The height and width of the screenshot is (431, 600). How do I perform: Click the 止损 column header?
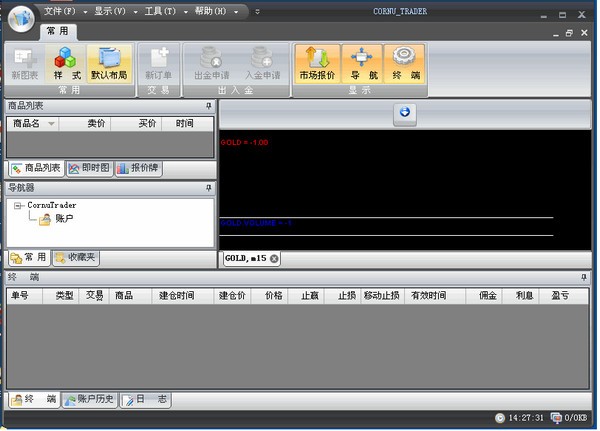click(x=343, y=295)
